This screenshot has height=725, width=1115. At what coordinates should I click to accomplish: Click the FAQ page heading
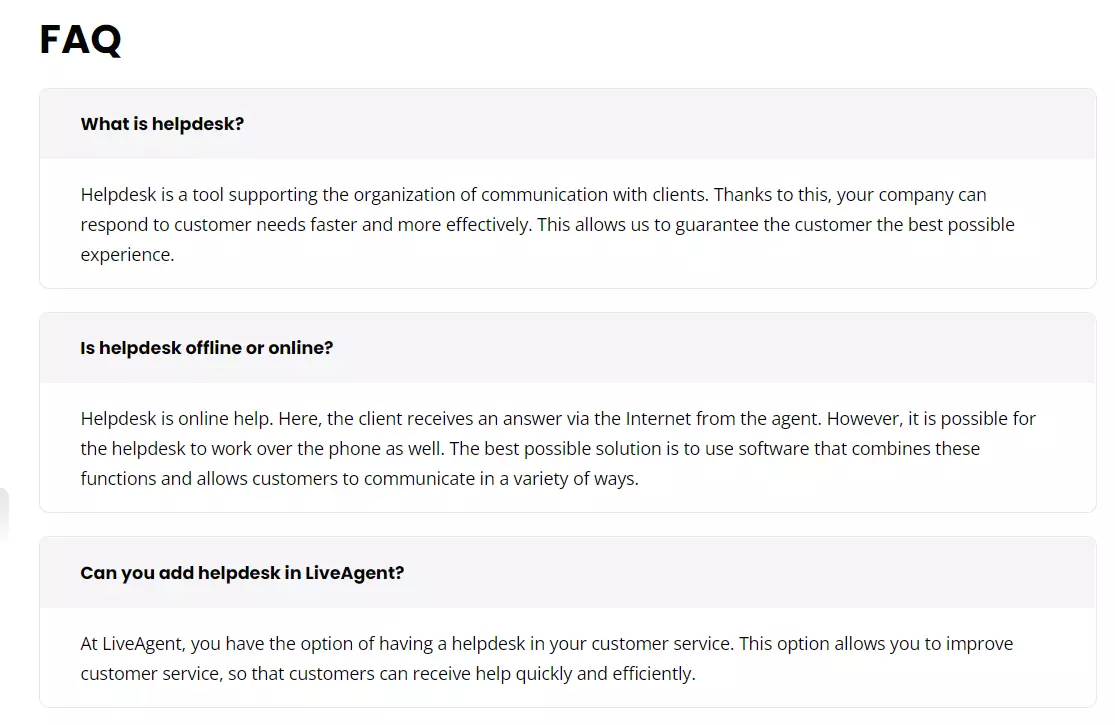(80, 40)
